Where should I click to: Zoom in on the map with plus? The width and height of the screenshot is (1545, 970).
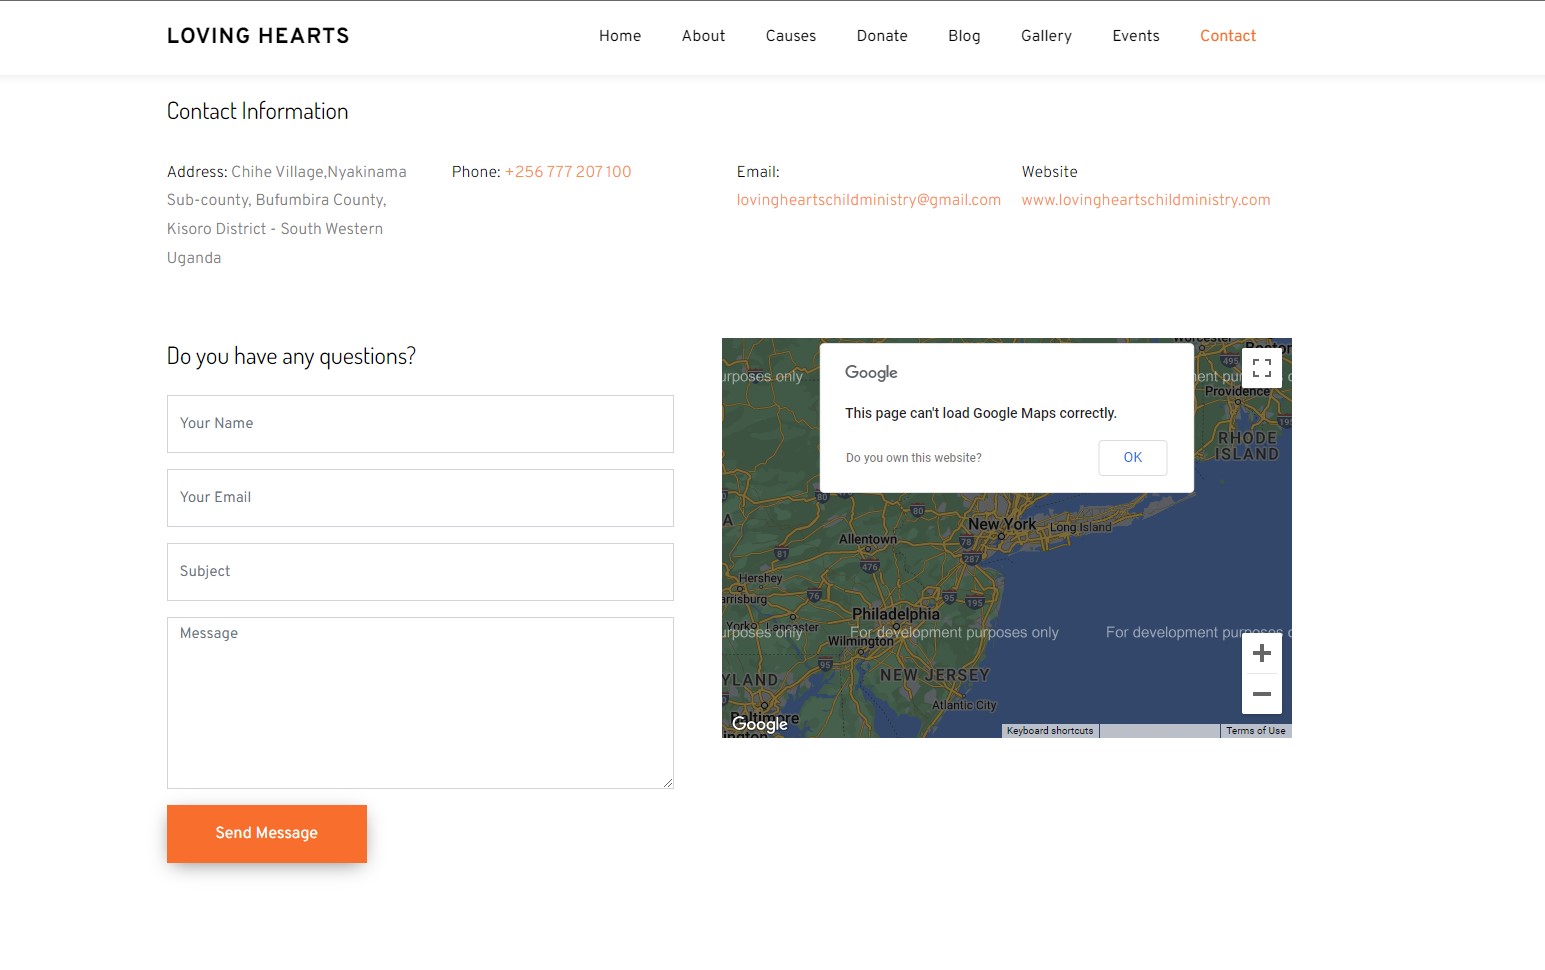click(x=1262, y=653)
